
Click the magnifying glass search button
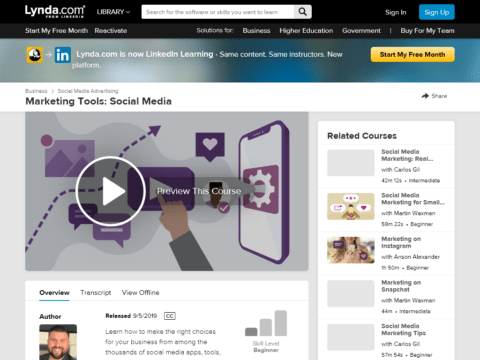303,12
